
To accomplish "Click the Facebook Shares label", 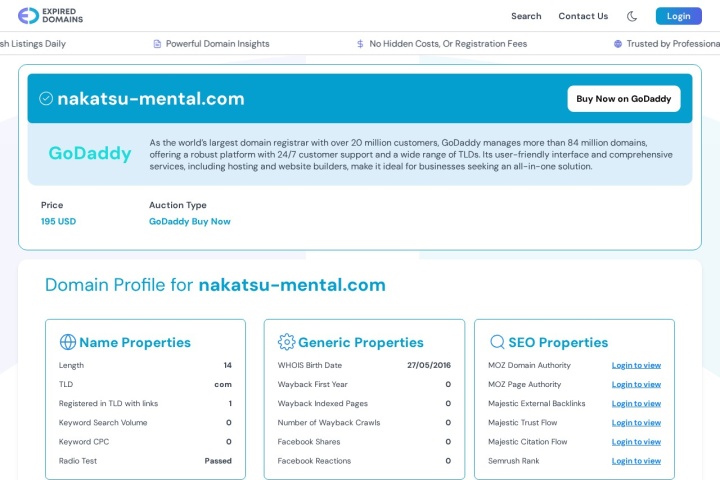I will click(x=309, y=442).
